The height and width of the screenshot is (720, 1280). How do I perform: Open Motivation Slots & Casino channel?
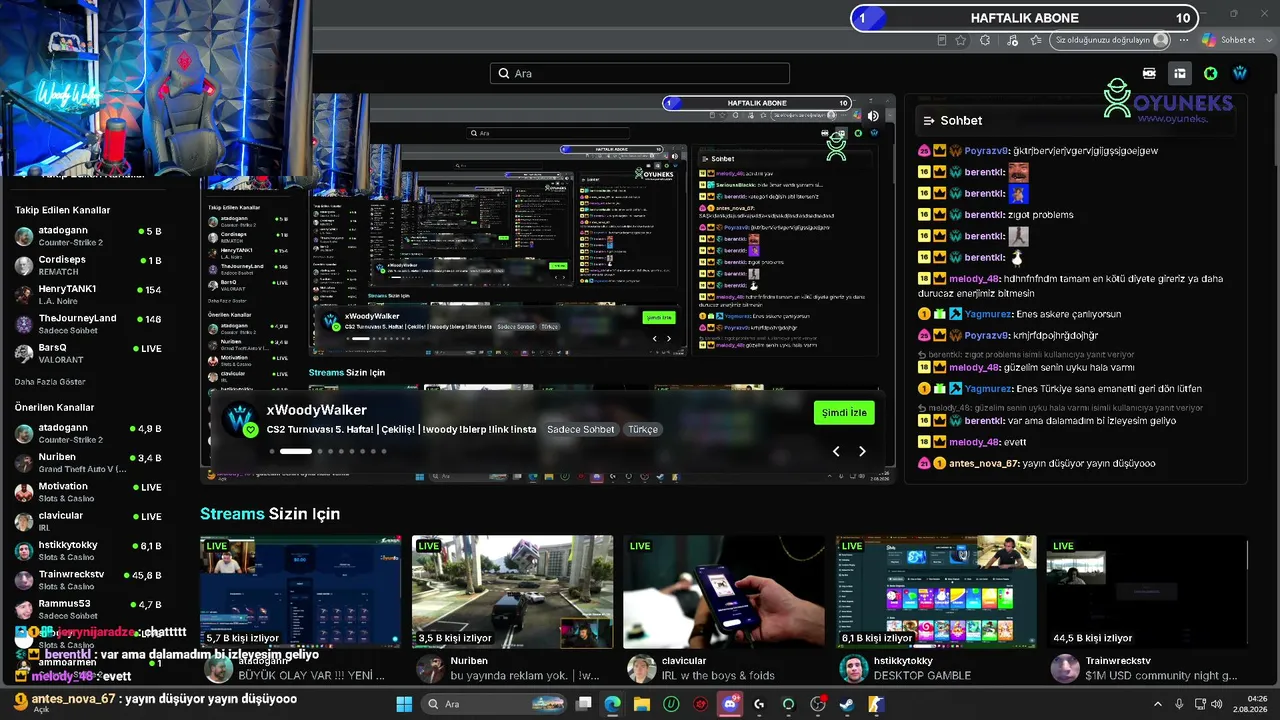pyautogui.click(x=88, y=491)
